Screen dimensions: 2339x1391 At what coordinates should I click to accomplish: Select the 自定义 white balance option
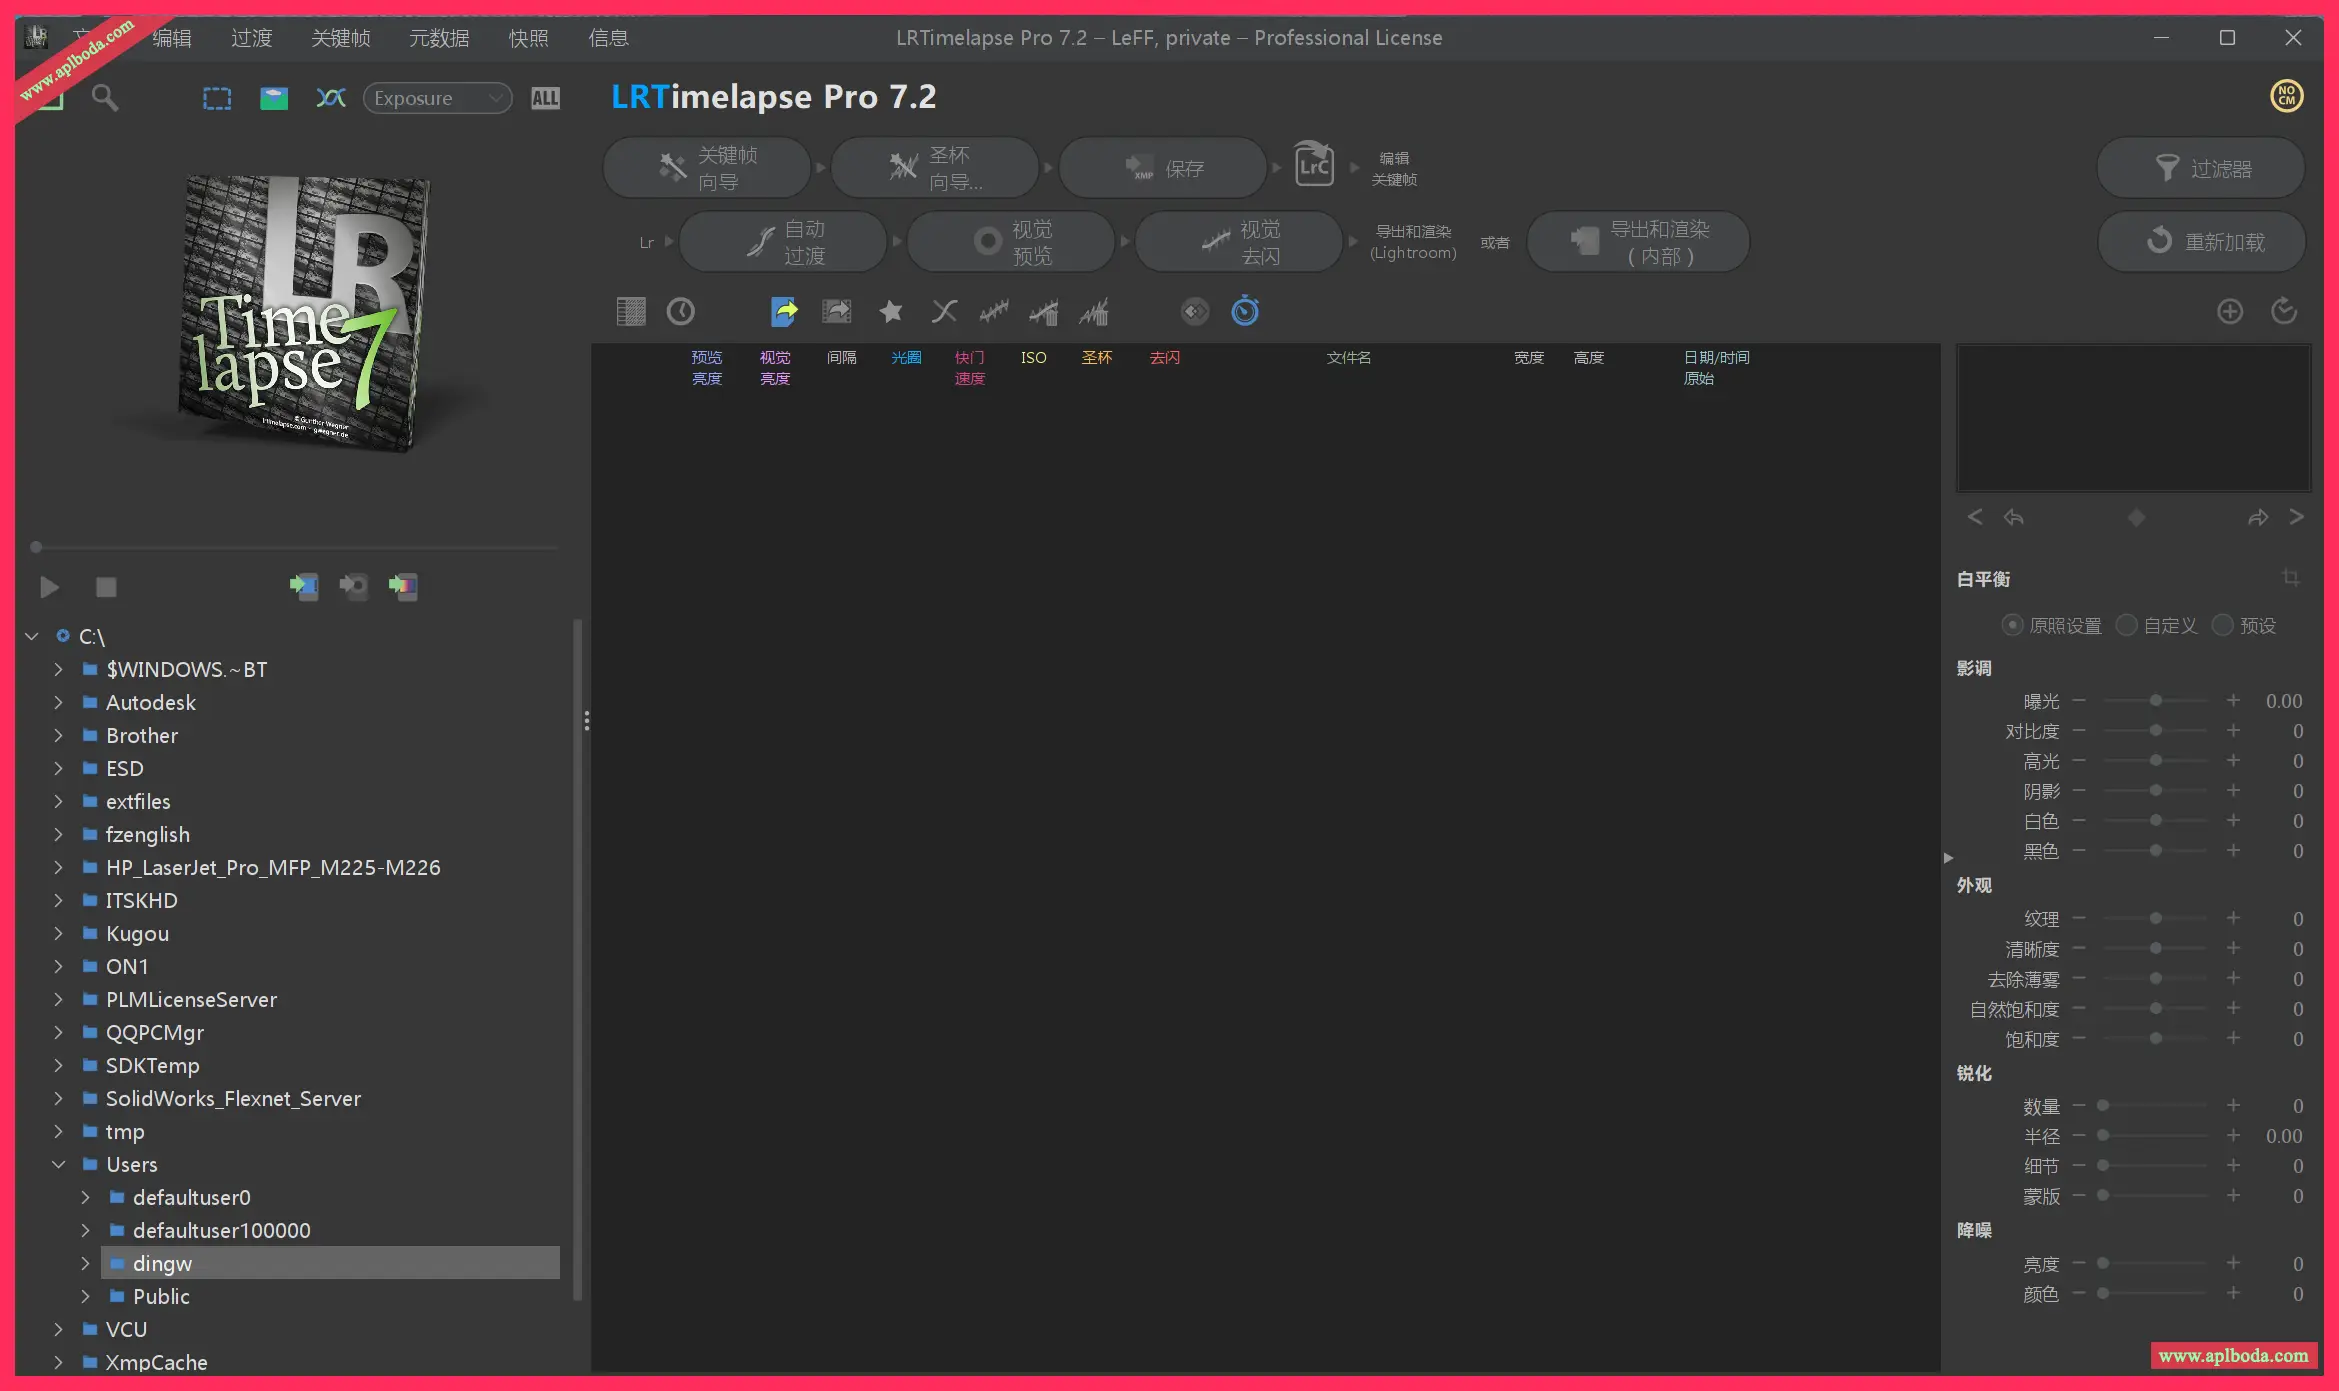2157,625
